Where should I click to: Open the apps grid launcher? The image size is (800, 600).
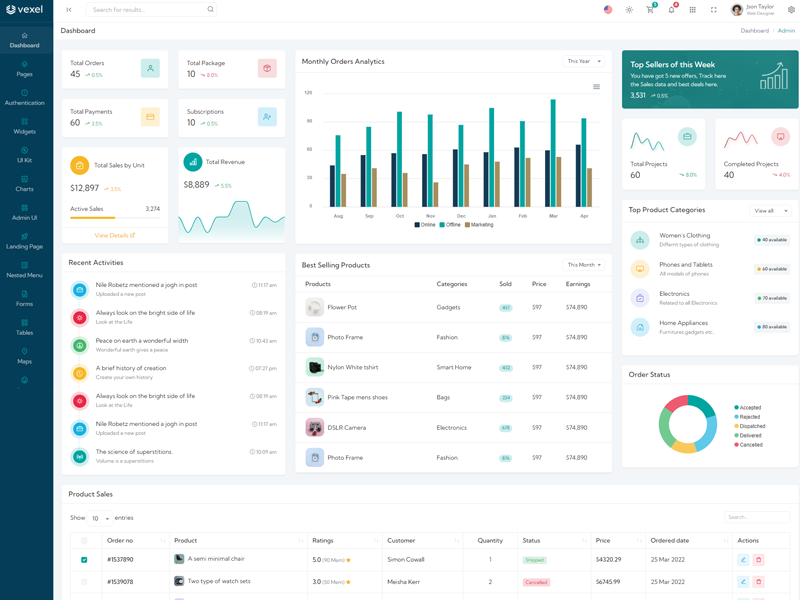tap(692, 10)
